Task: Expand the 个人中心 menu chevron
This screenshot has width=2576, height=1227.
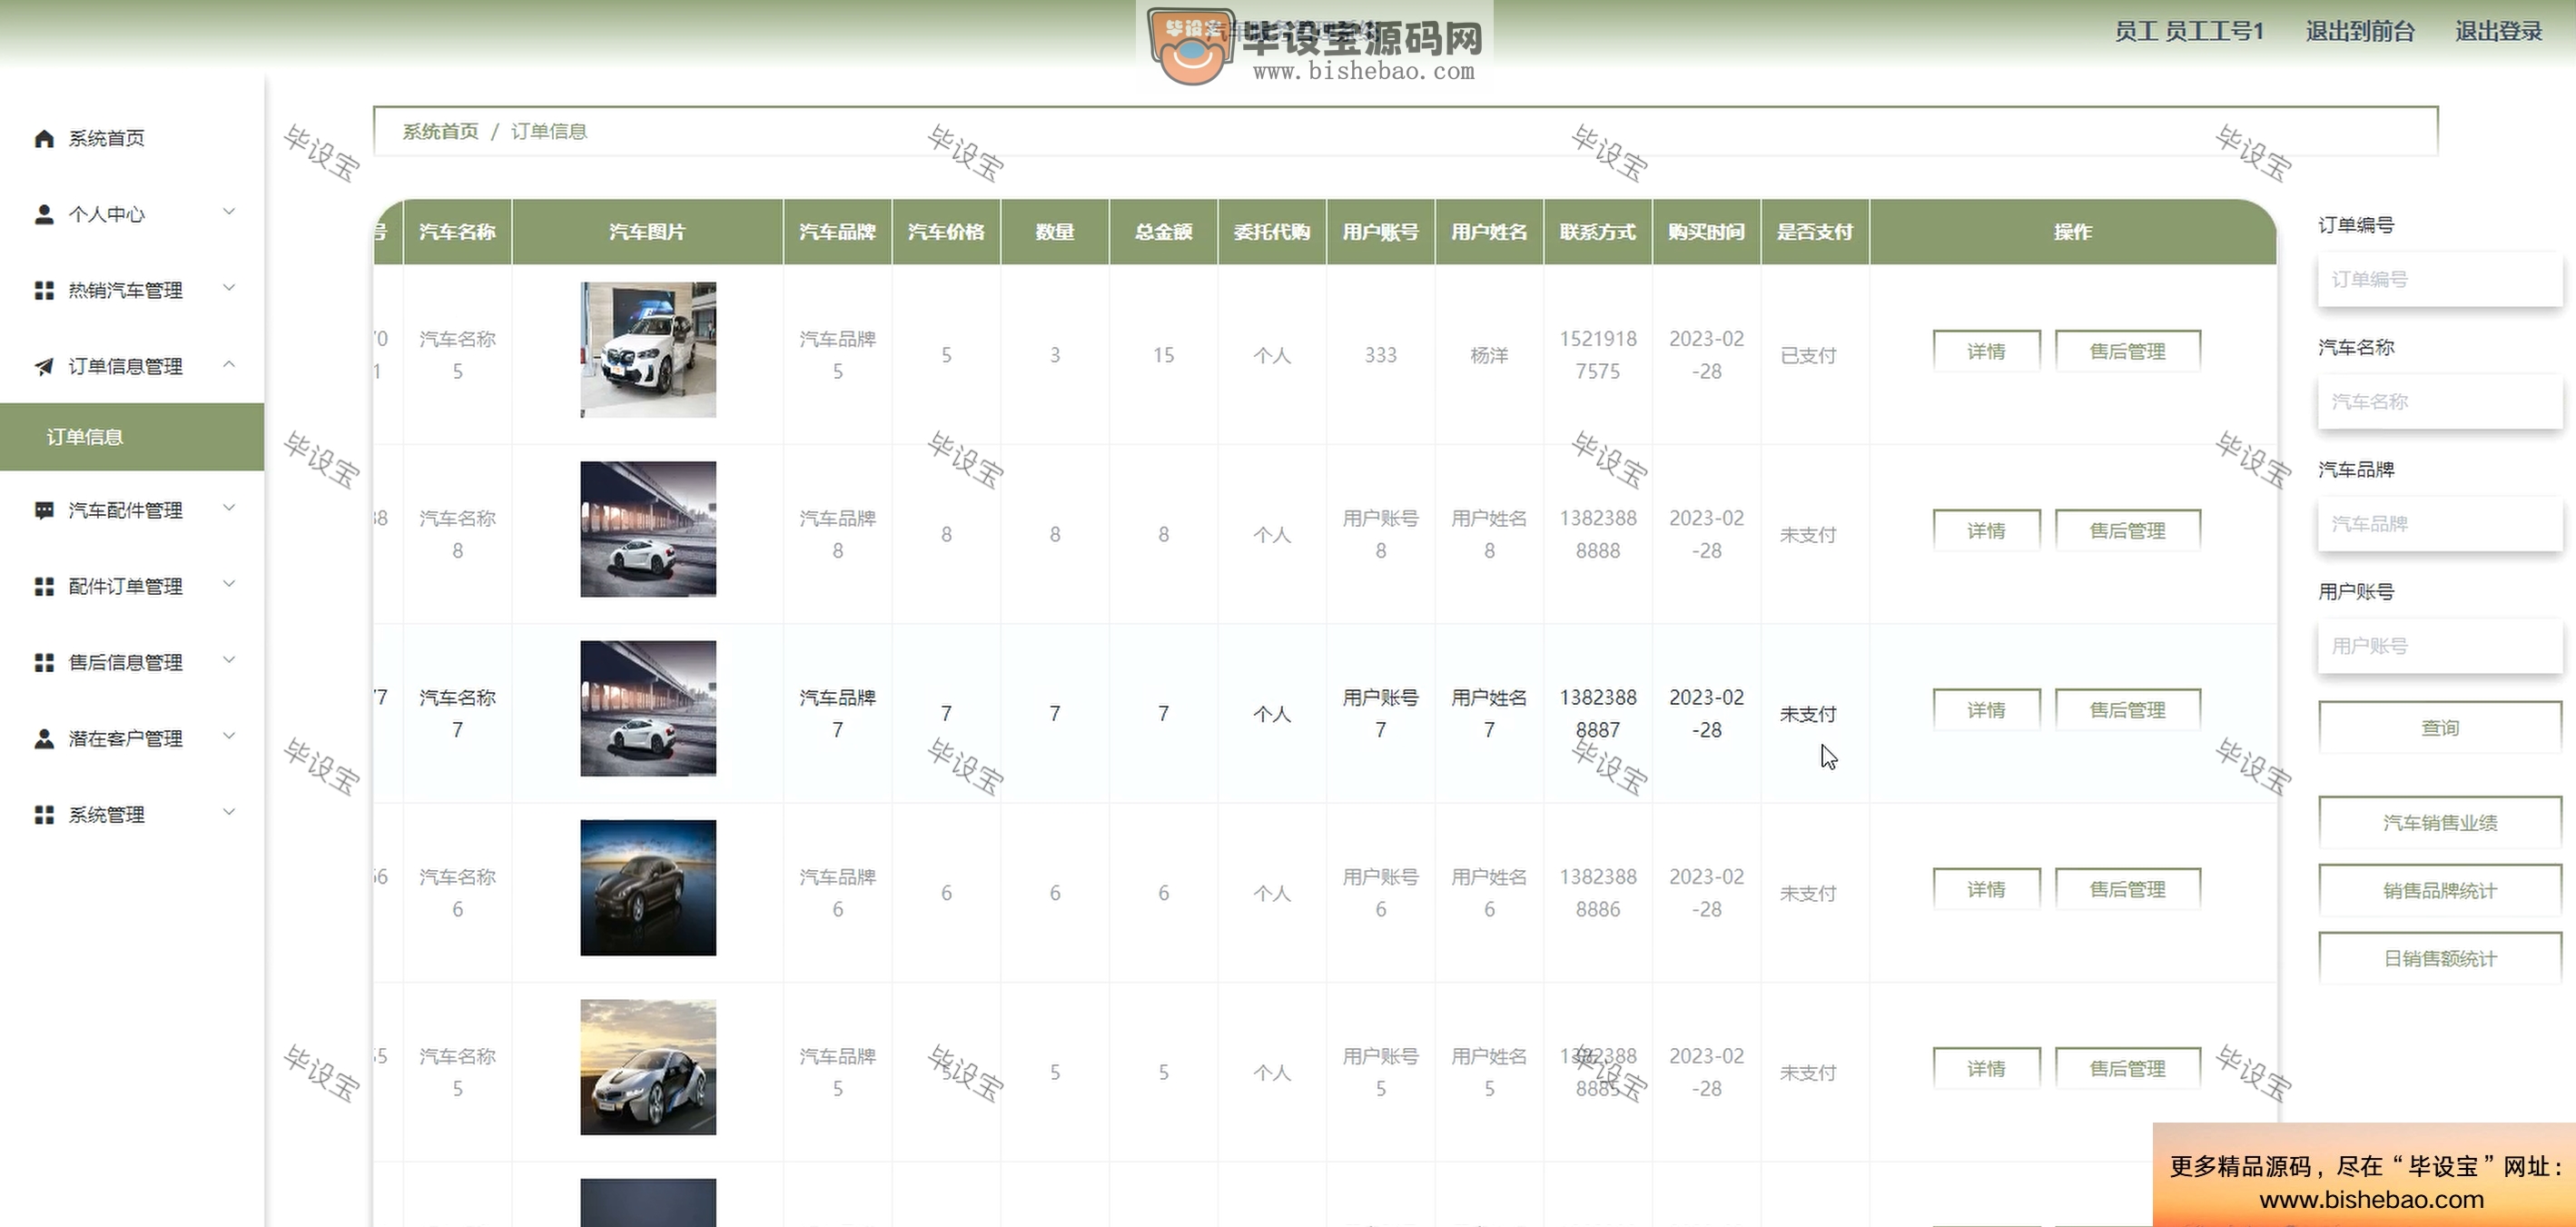Action: click(x=229, y=212)
